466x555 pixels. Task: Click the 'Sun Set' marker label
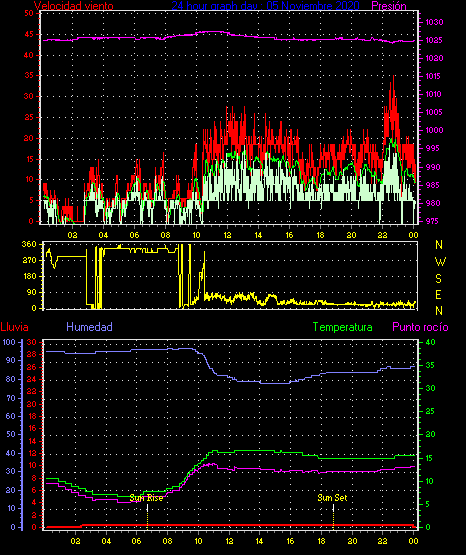tap(332, 498)
